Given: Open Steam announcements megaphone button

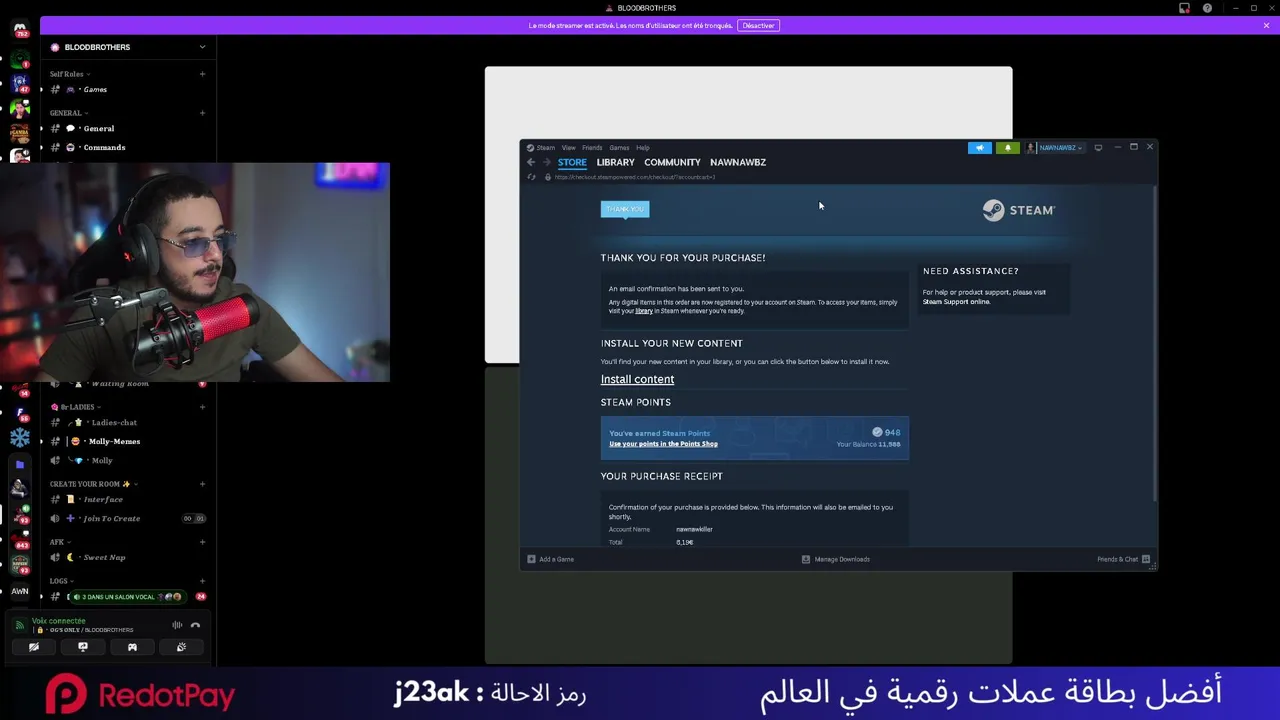Looking at the screenshot, I should [980, 148].
